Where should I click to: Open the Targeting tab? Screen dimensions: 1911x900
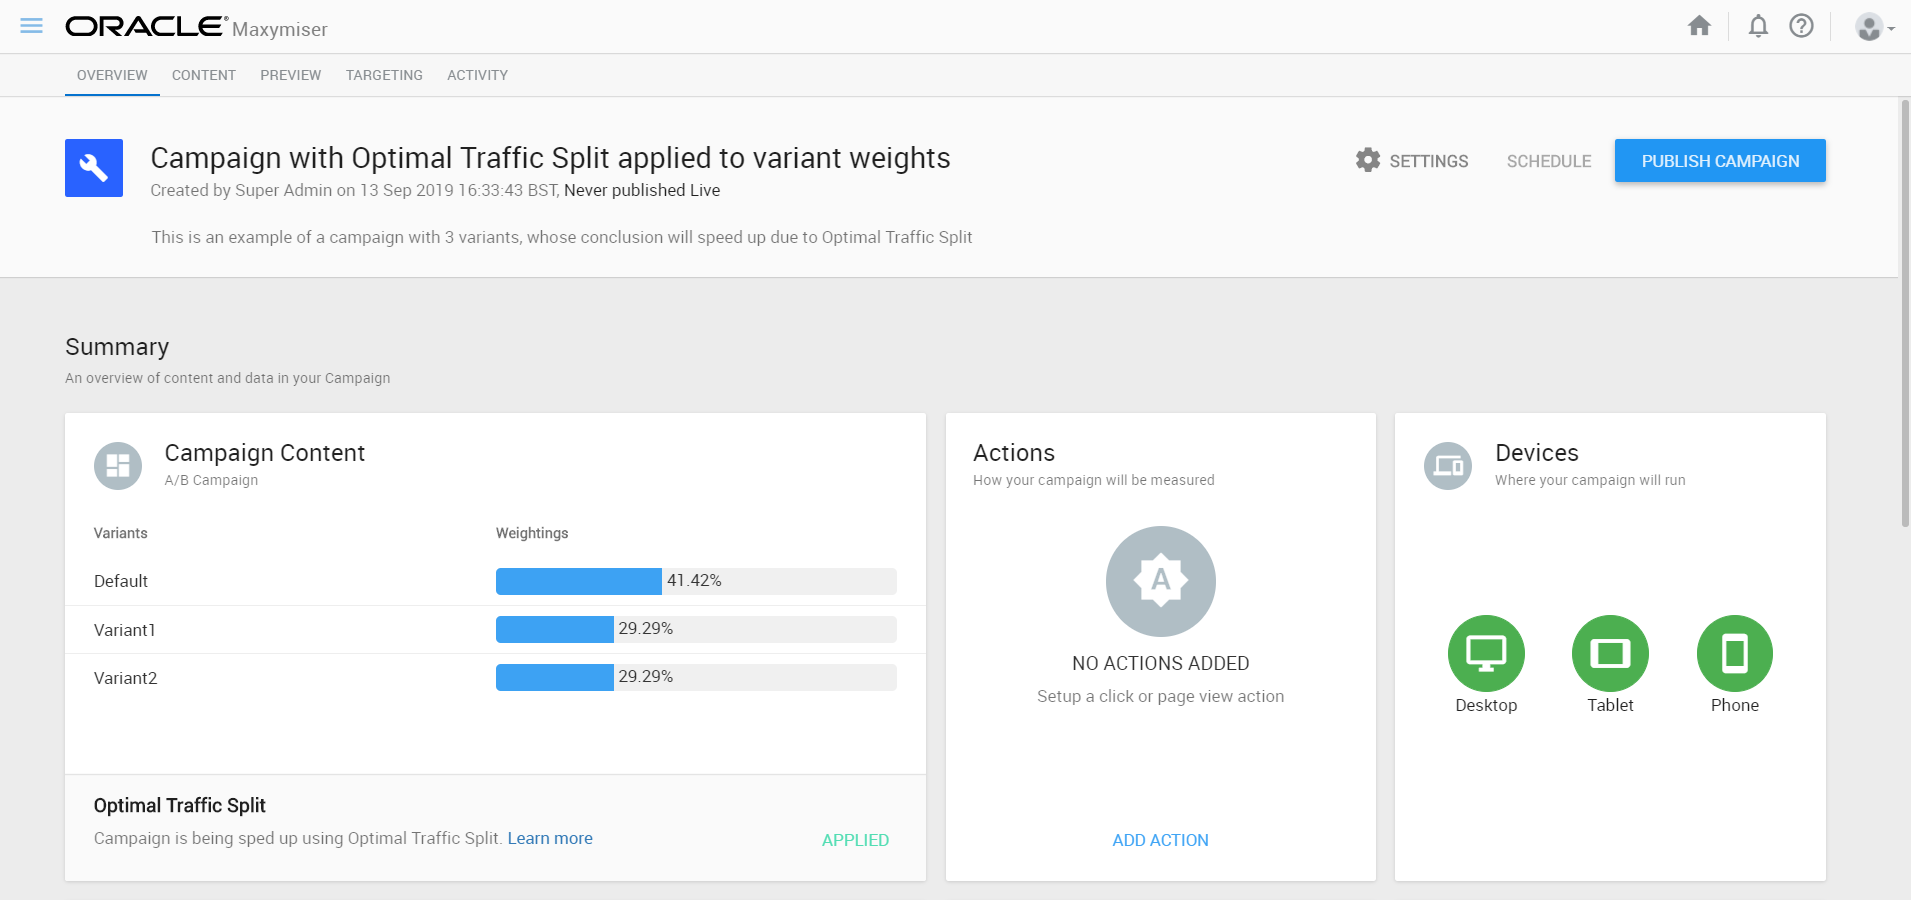pyautogui.click(x=384, y=75)
